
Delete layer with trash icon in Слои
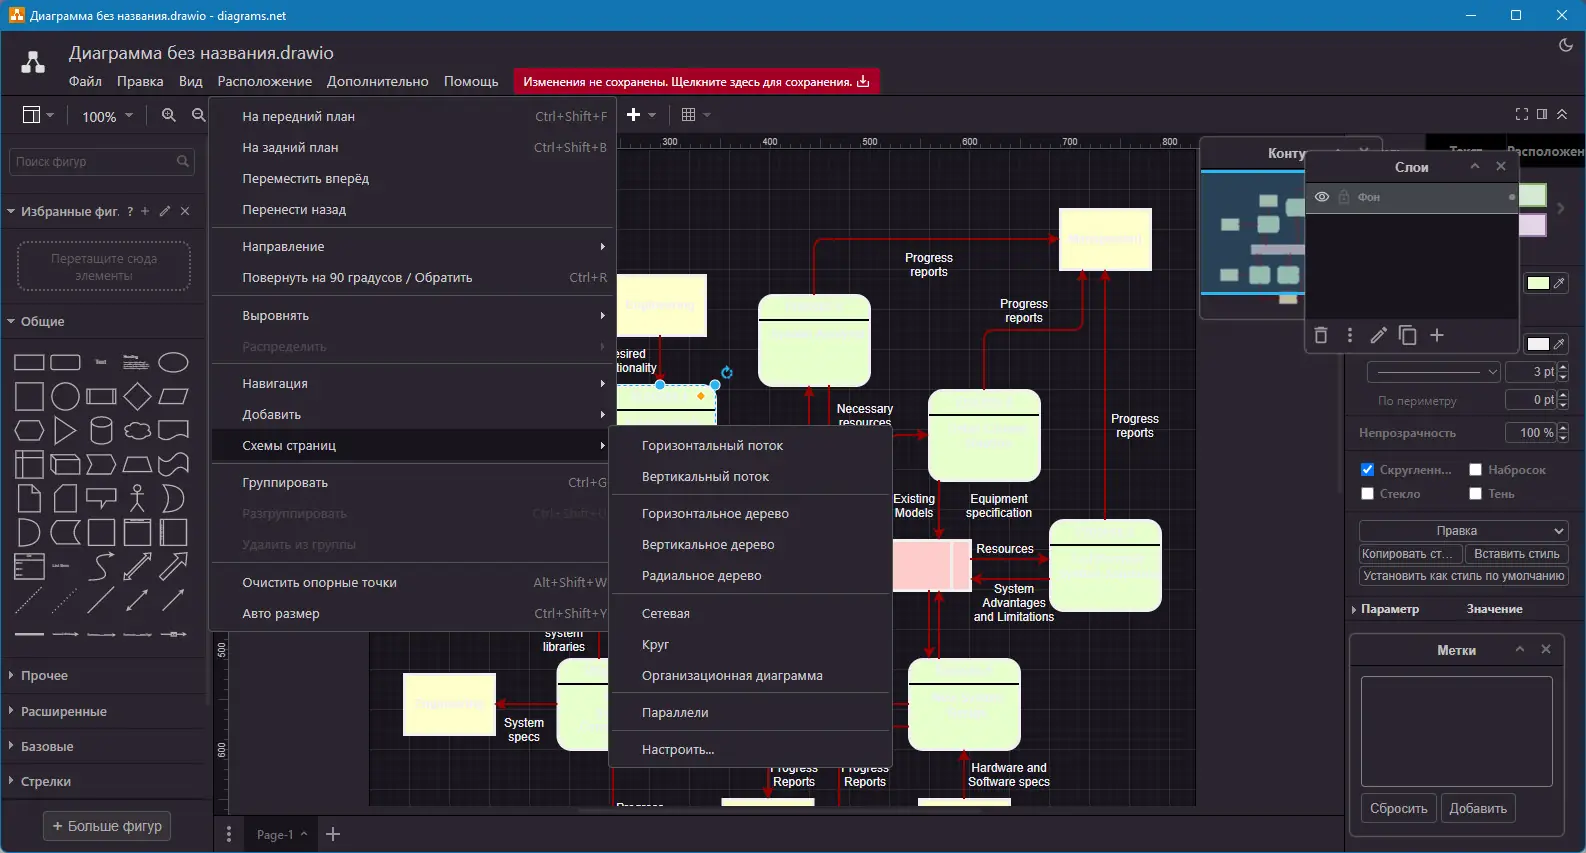click(1321, 335)
